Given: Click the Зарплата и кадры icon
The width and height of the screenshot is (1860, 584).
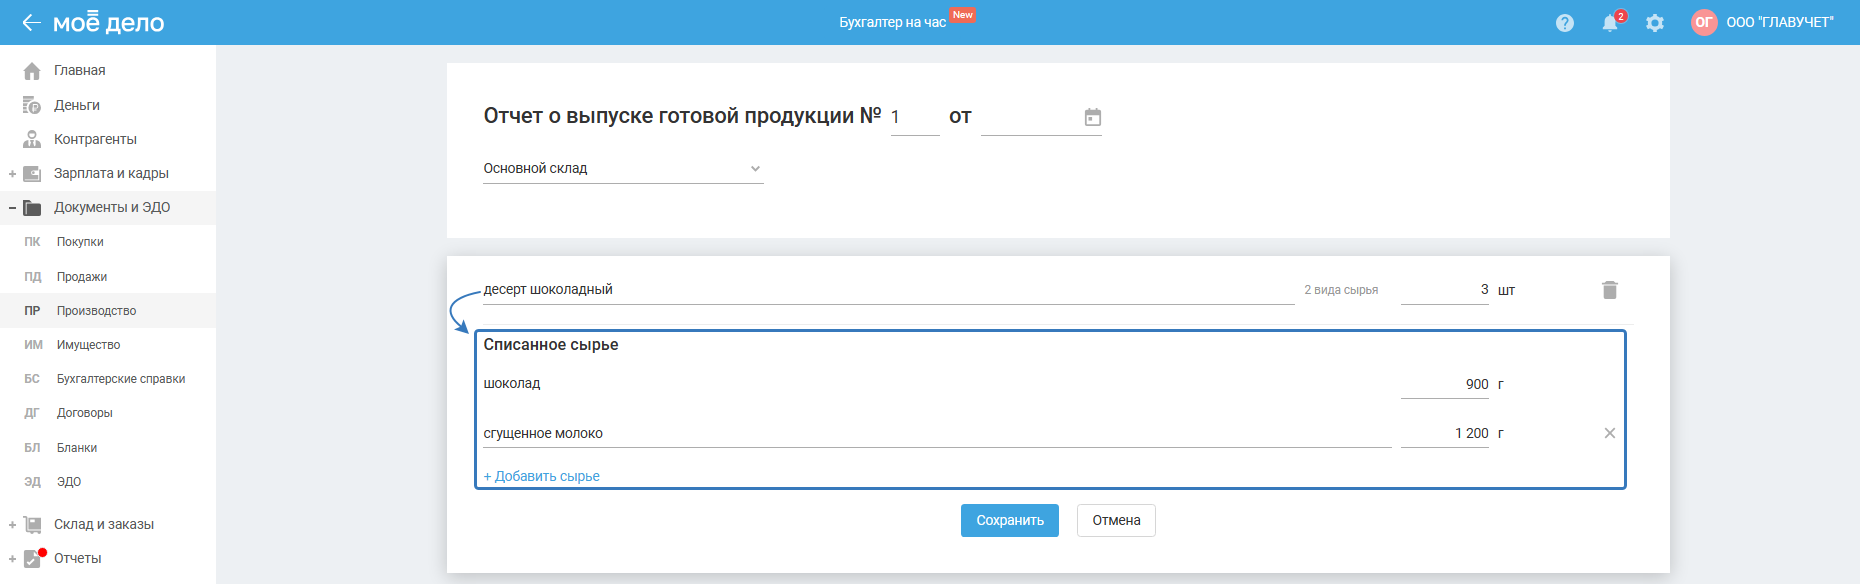Looking at the screenshot, I should (32, 173).
